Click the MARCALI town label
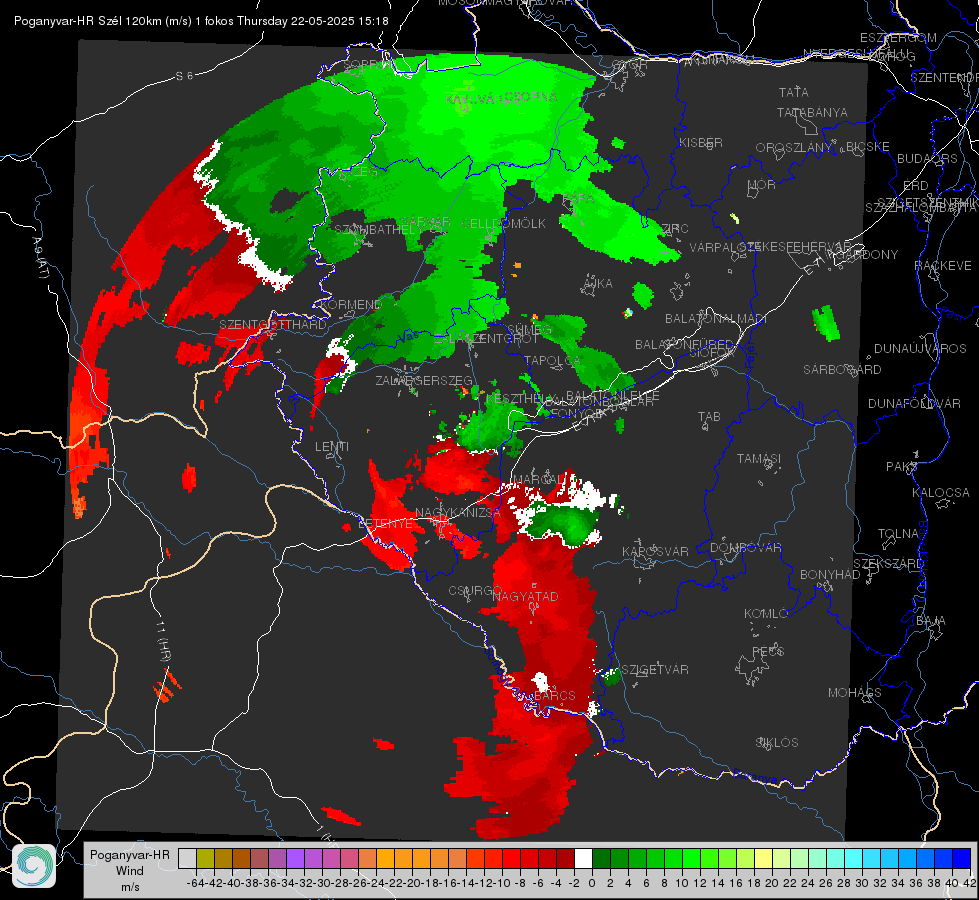The width and height of the screenshot is (979, 900). click(538, 480)
